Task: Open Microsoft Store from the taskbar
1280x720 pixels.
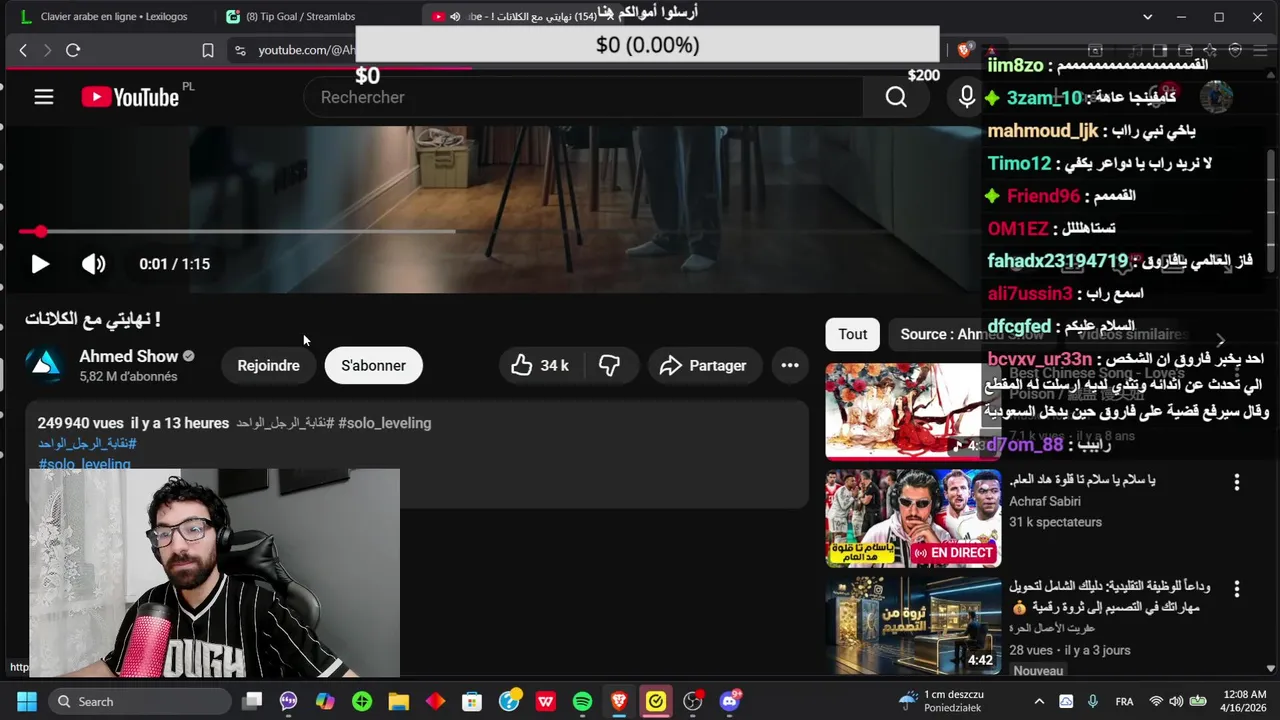Action: click(472, 701)
